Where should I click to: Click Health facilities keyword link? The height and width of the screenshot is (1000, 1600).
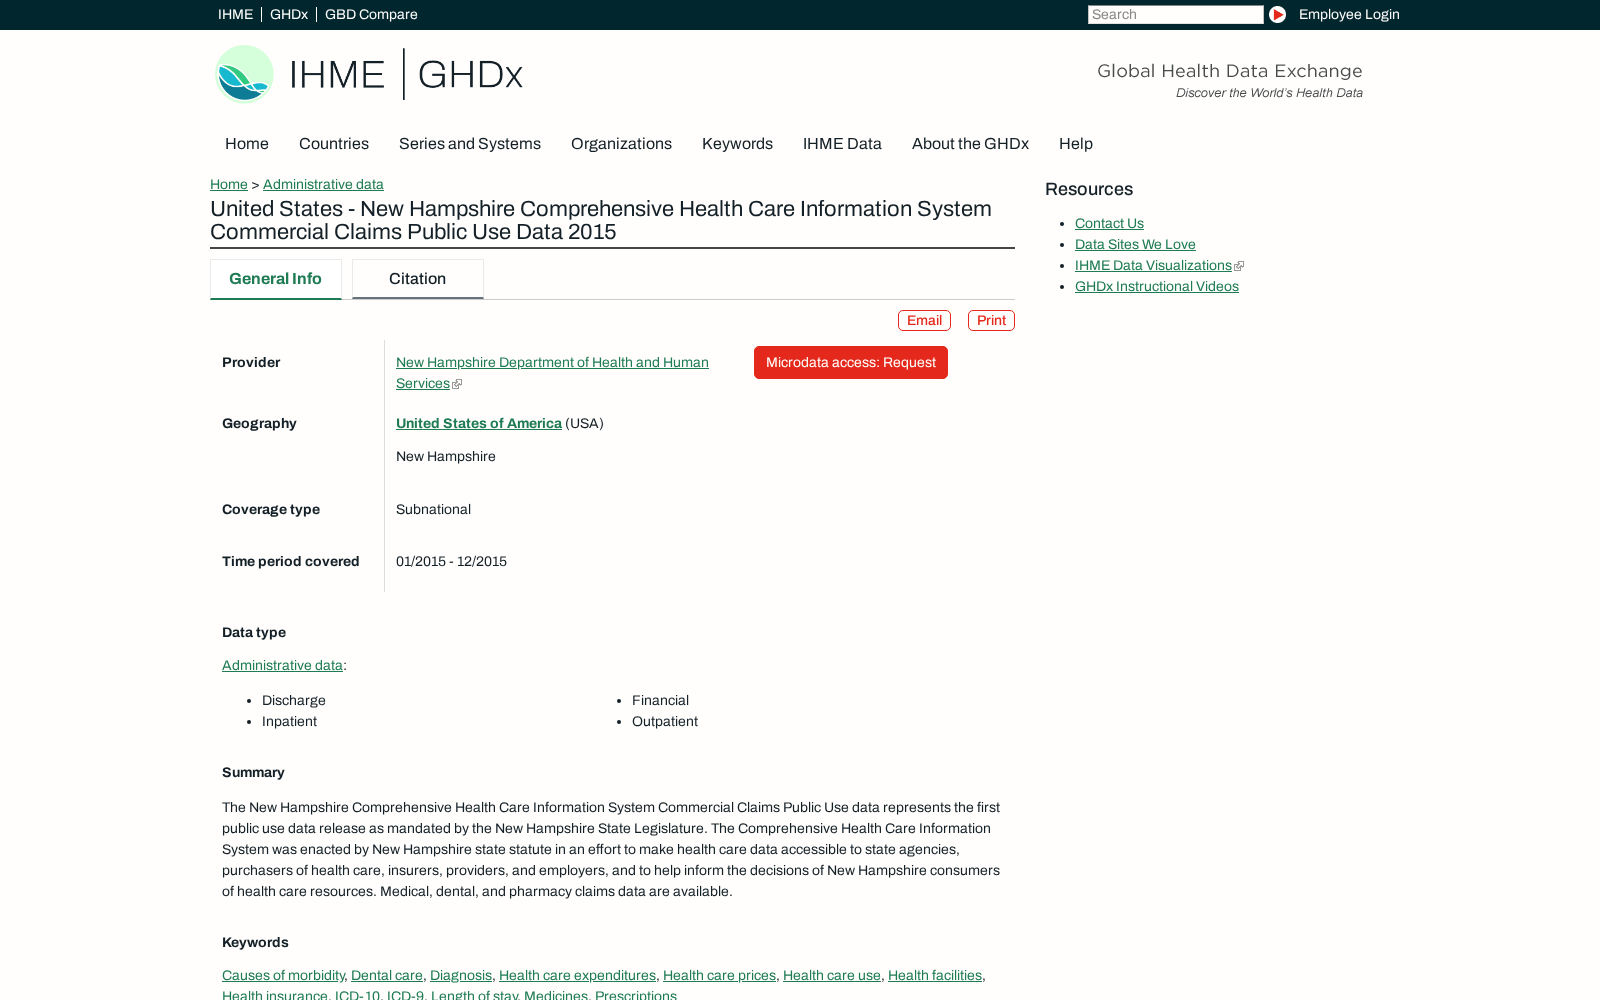(935, 975)
